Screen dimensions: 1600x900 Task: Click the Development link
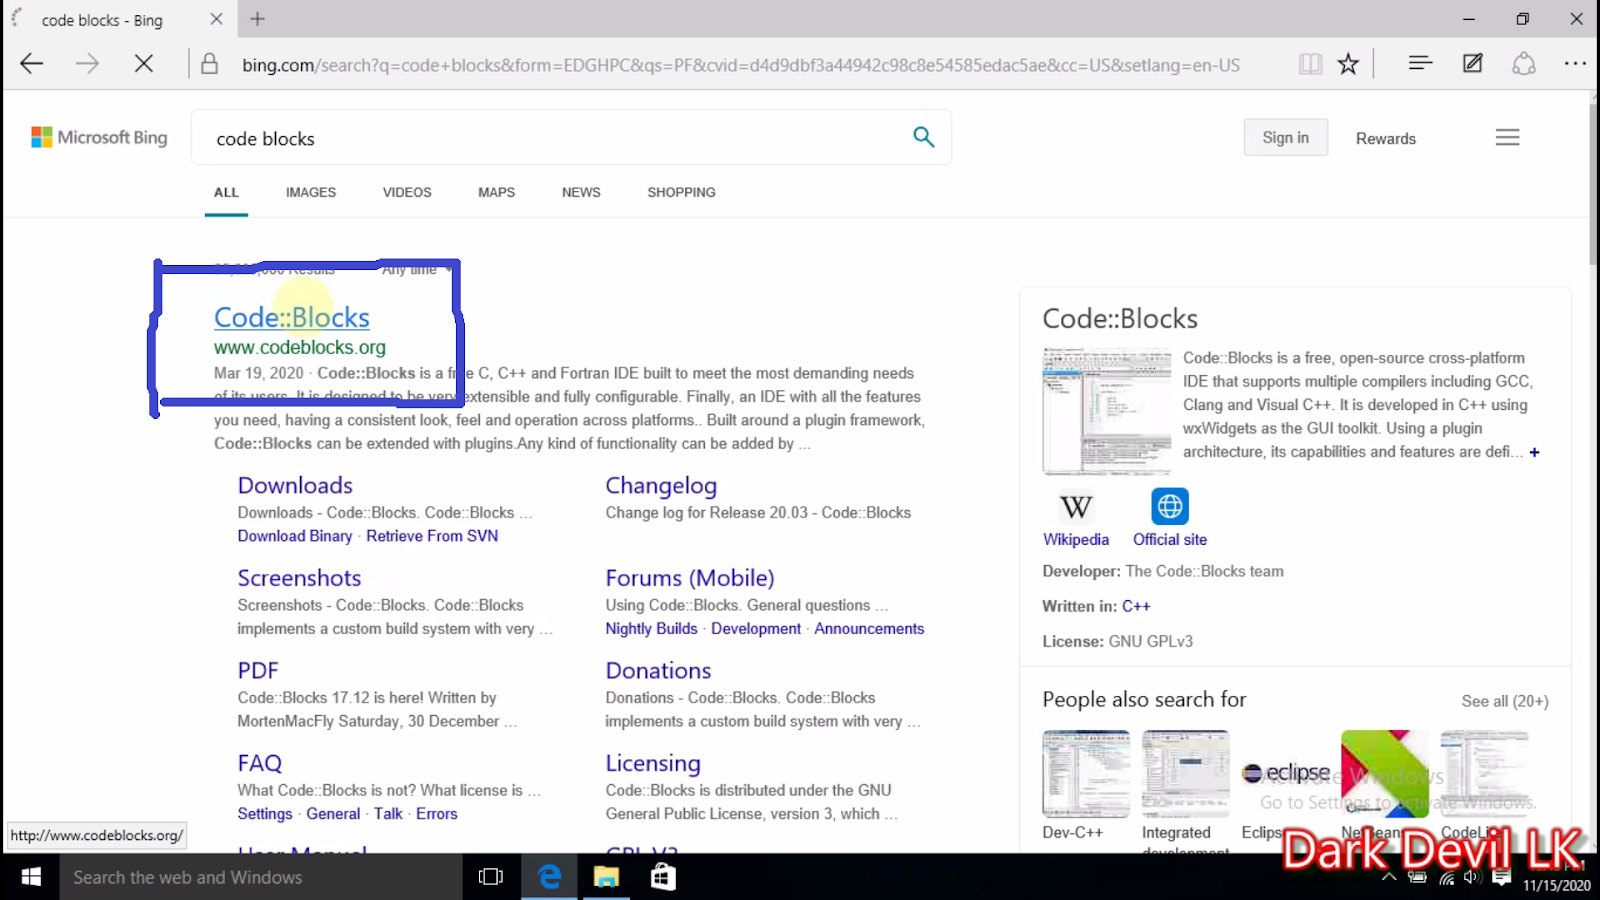(x=756, y=628)
